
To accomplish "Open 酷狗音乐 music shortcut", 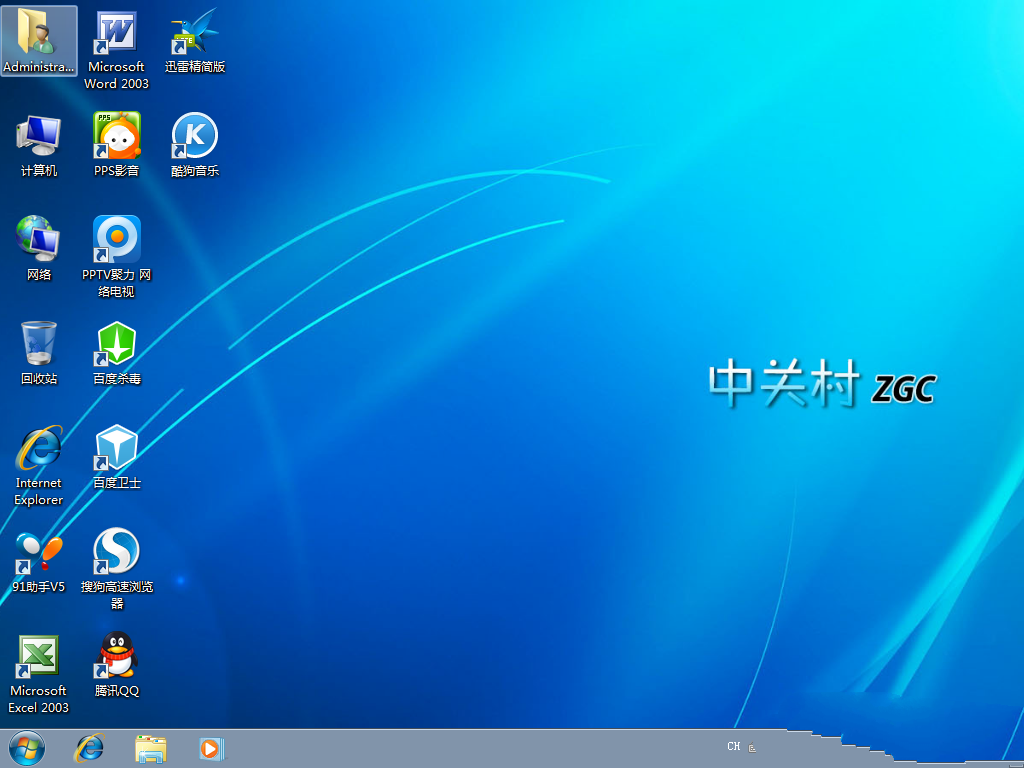I will point(195,145).
